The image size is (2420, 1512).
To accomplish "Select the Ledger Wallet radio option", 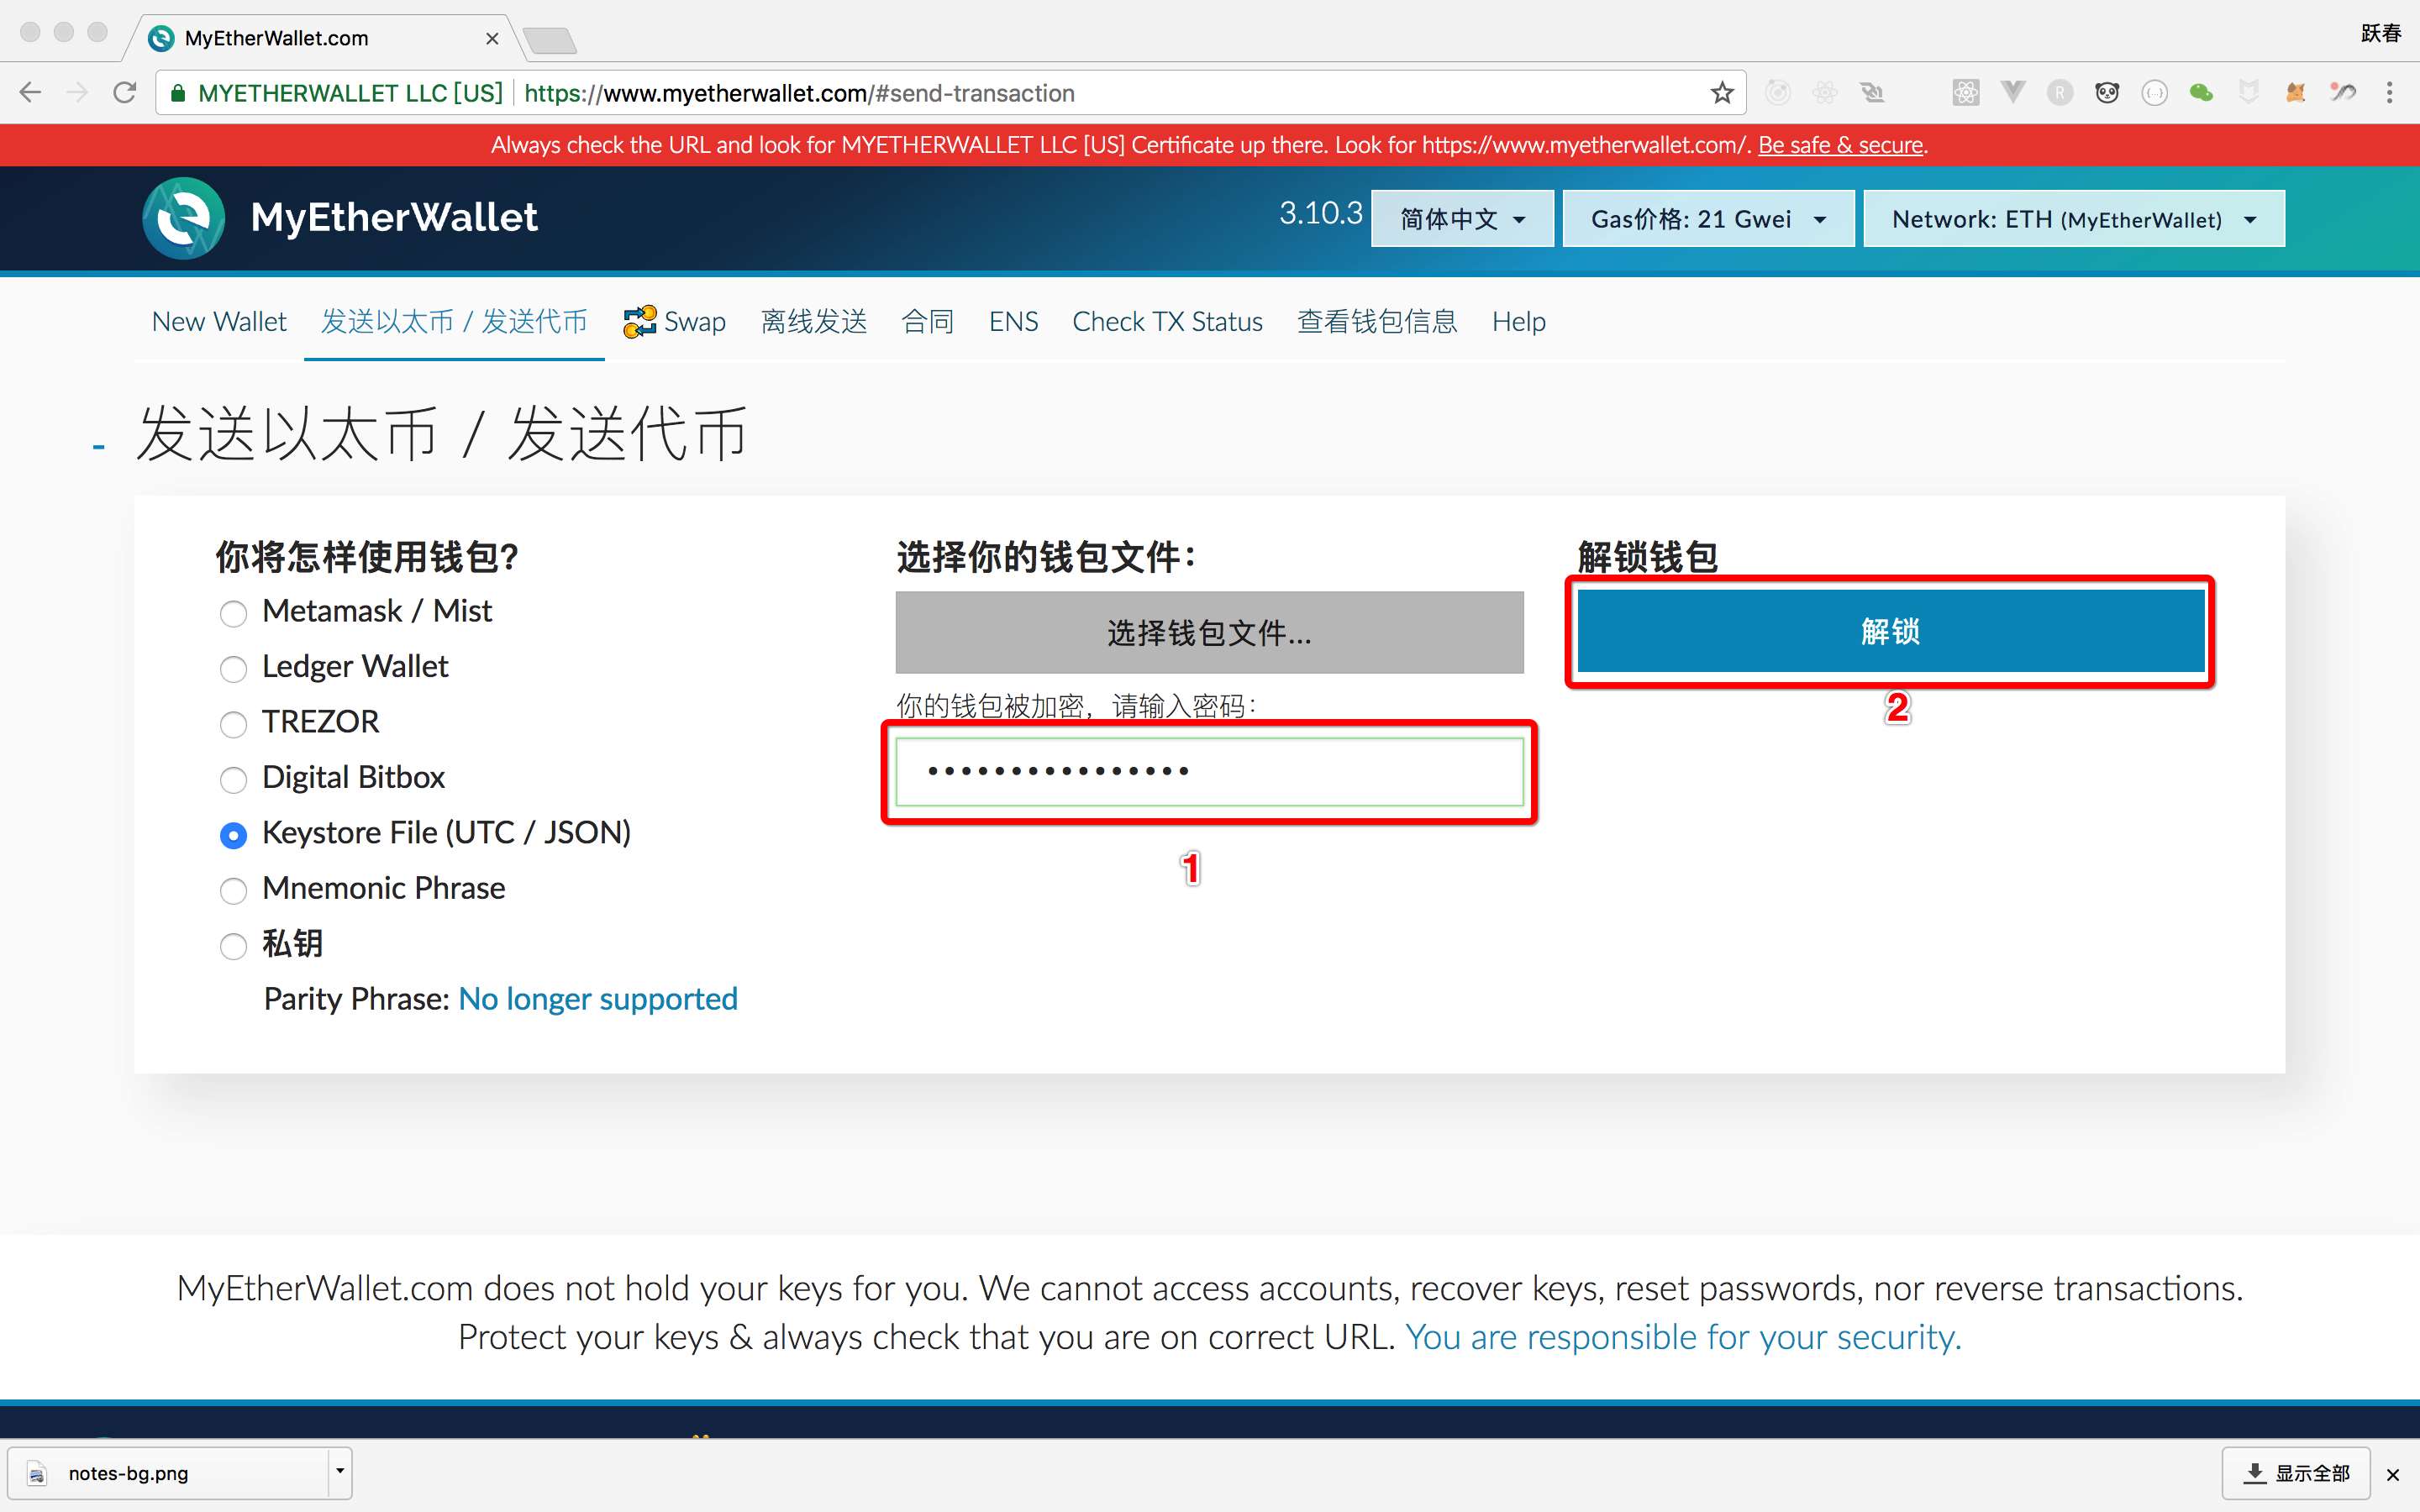I will tap(233, 668).
